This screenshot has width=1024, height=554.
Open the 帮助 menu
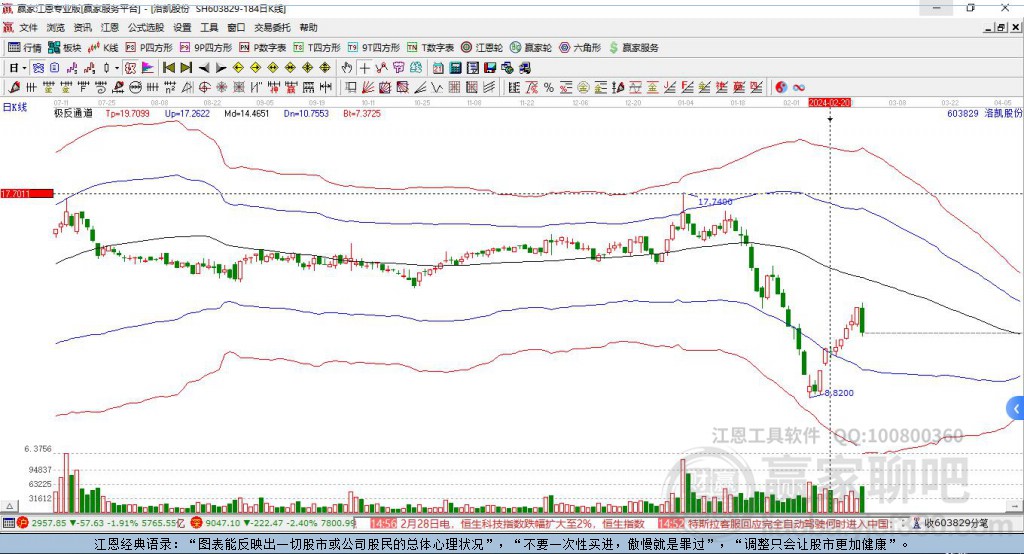click(x=308, y=27)
